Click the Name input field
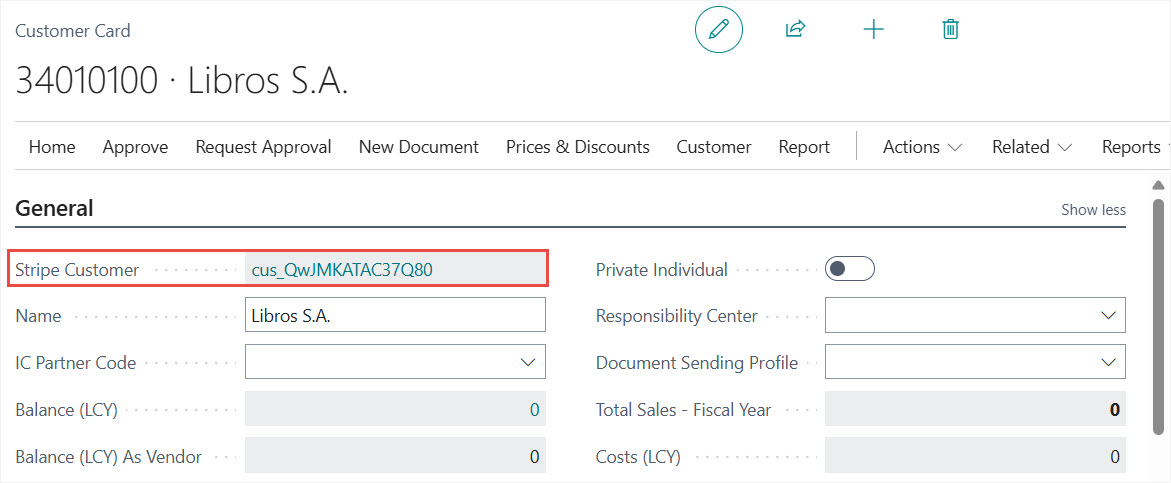This screenshot has width=1171, height=483. 395,316
